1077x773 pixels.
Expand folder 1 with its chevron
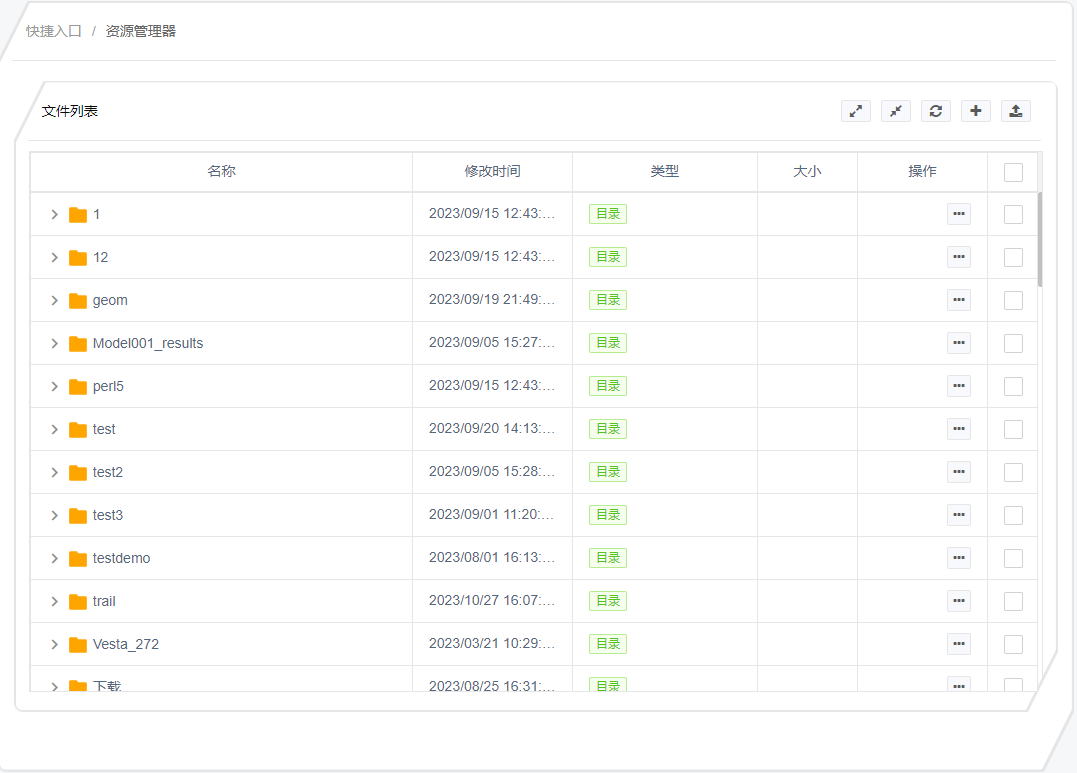click(x=54, y=214)
